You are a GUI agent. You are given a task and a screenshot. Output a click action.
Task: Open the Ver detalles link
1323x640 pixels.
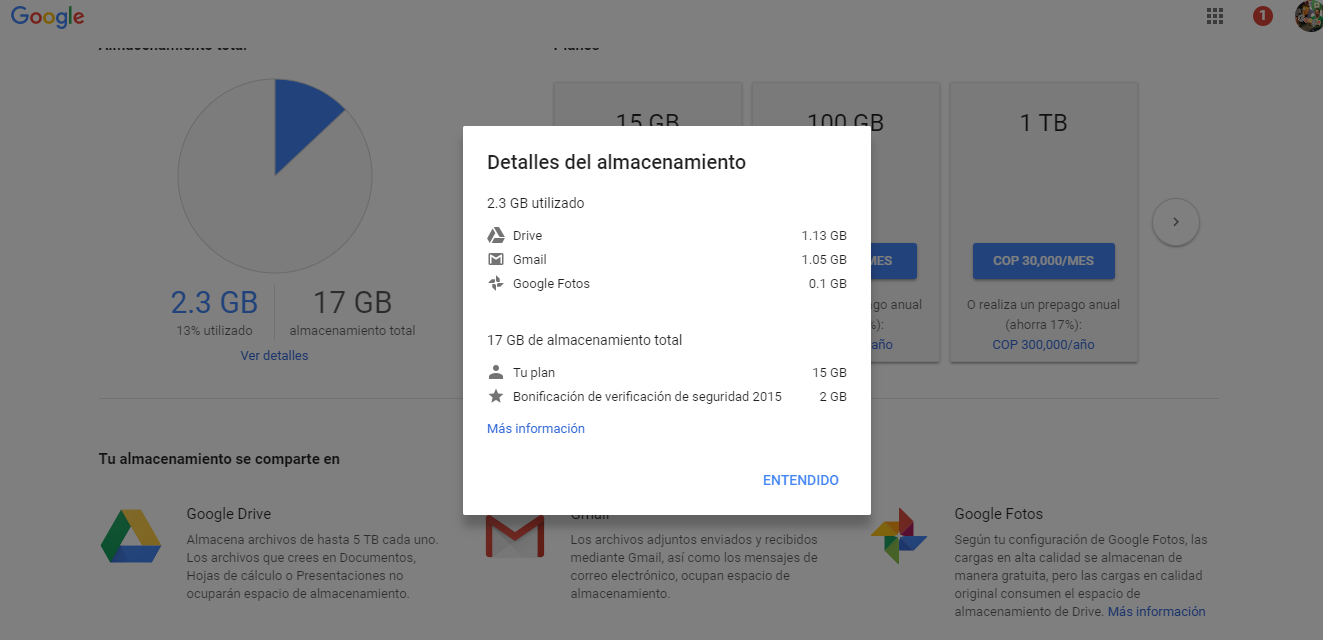point(274,355)
